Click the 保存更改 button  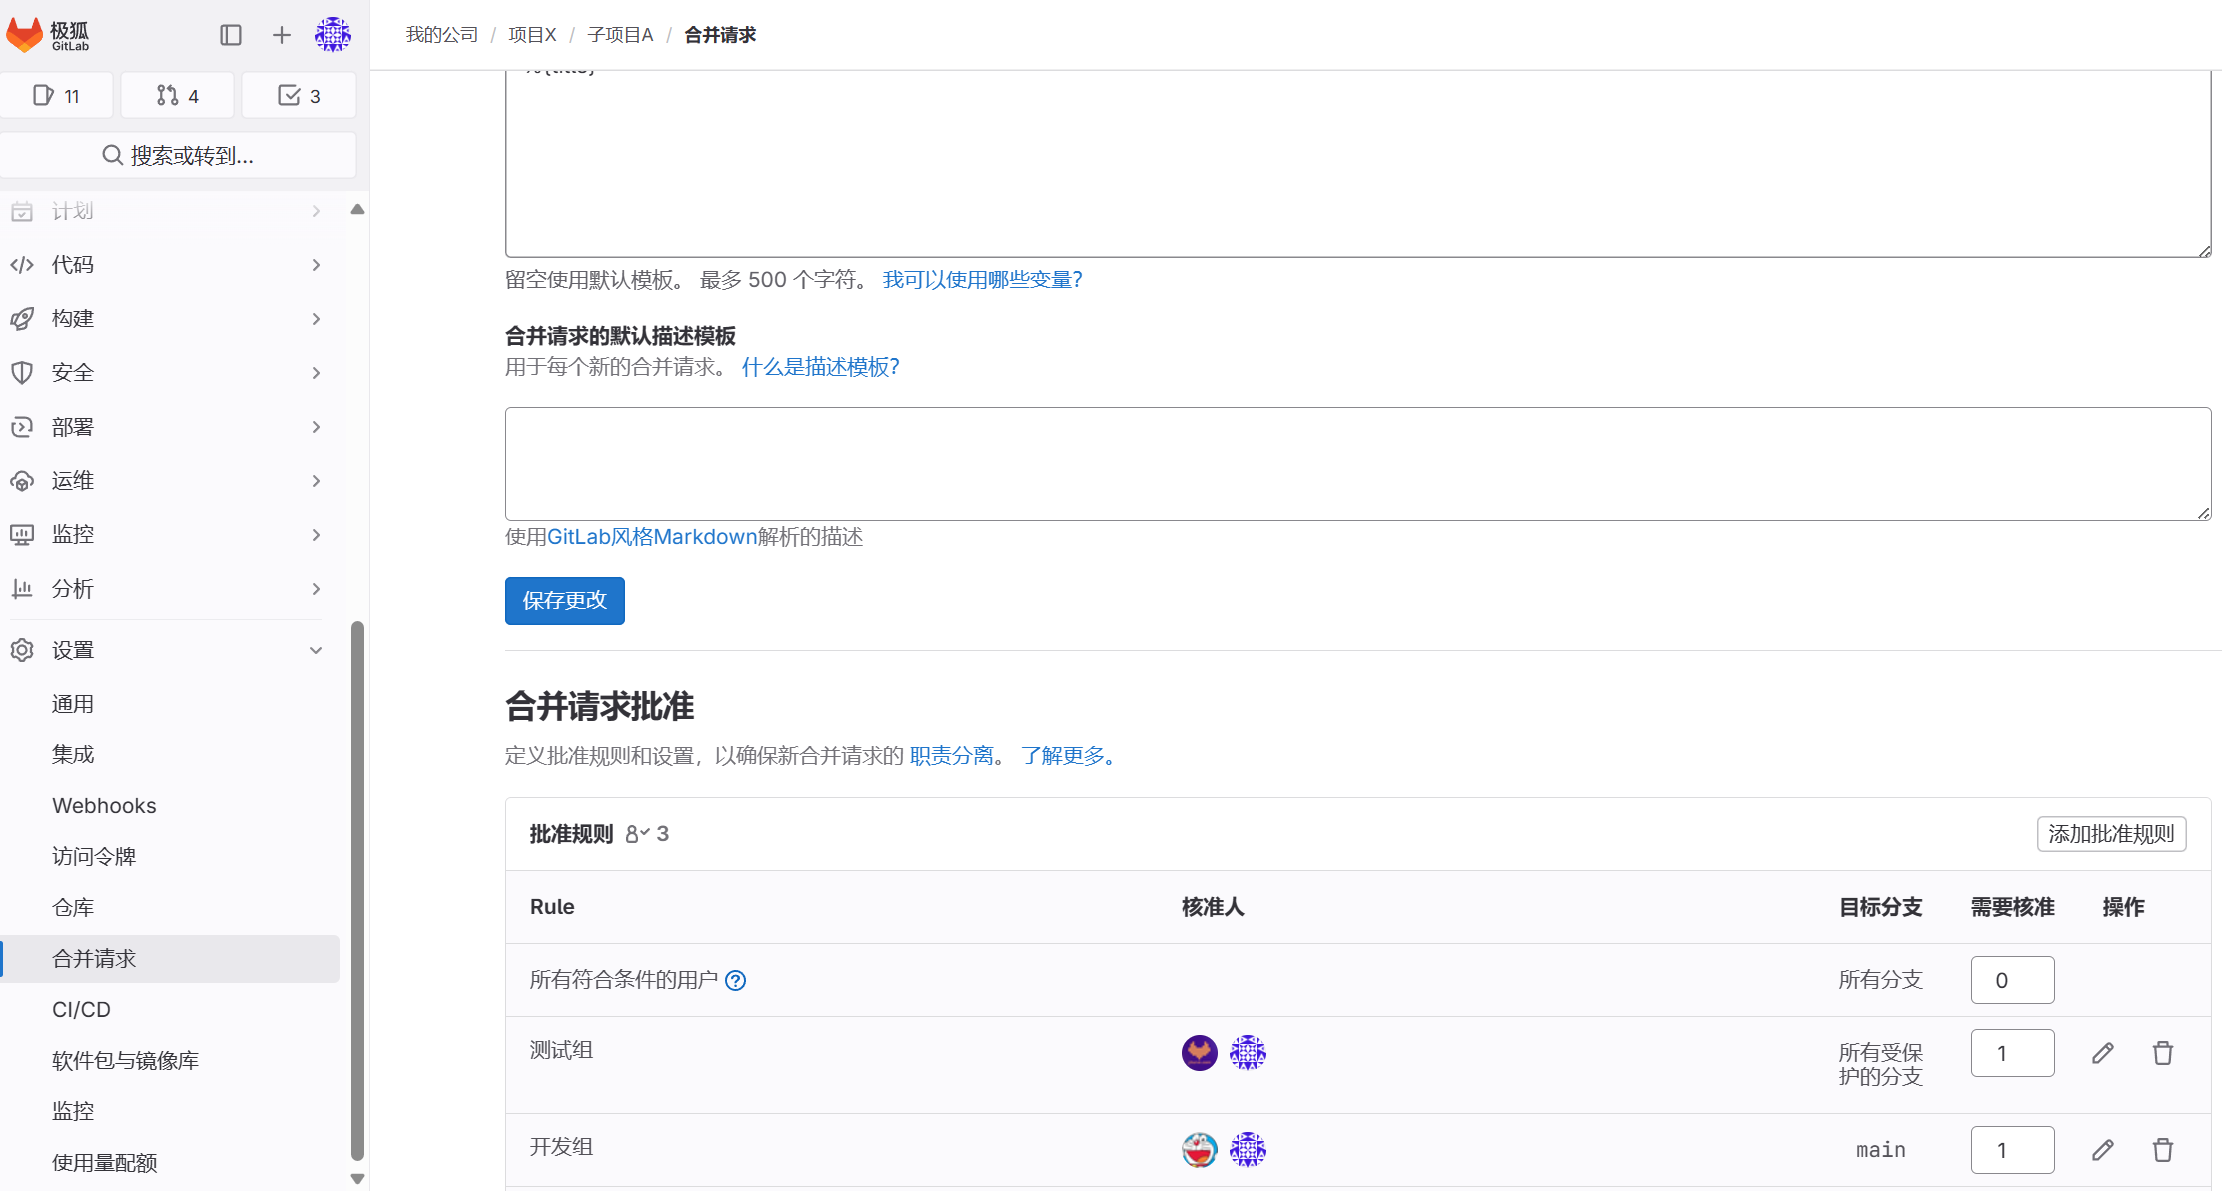(x=564, y=600)
